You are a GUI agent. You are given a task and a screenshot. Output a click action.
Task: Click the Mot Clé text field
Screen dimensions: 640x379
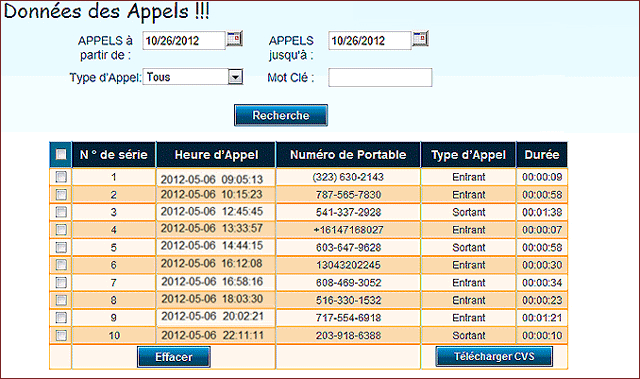(380, 78)
